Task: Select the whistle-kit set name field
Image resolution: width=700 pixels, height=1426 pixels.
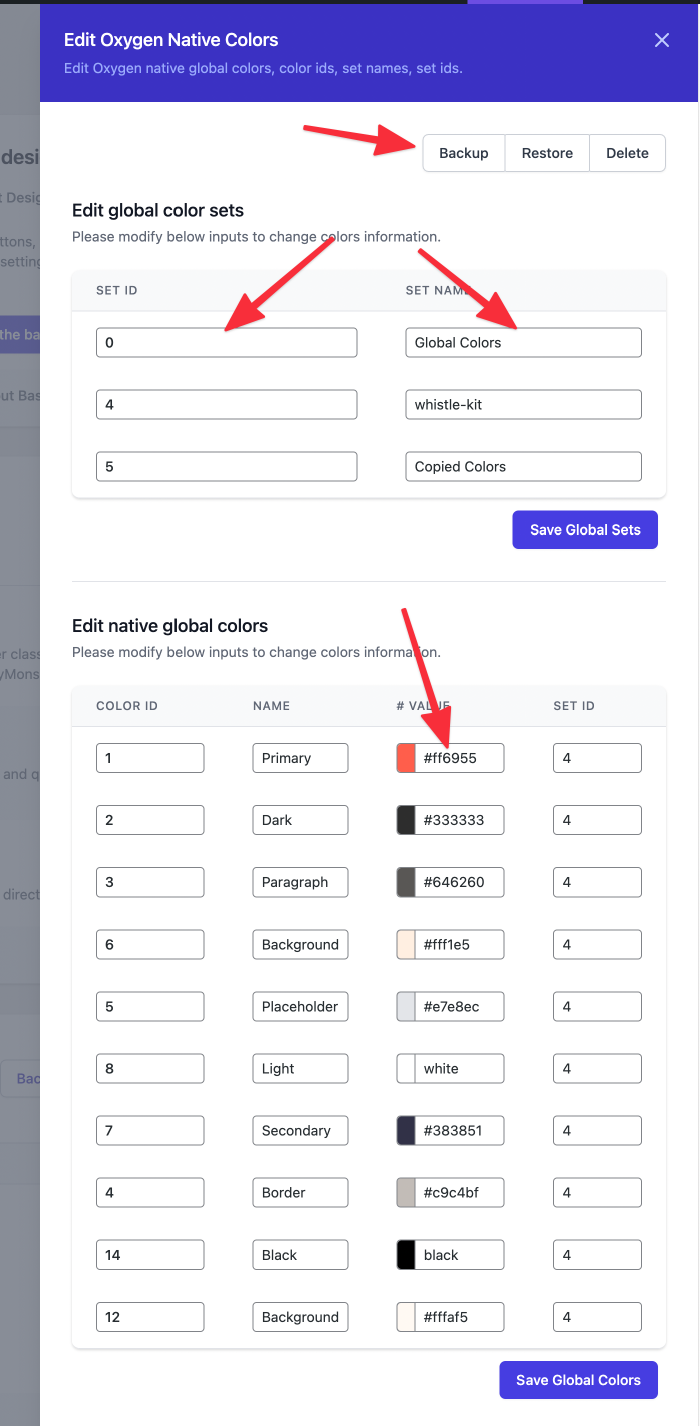Action: [x=522, y=404]
